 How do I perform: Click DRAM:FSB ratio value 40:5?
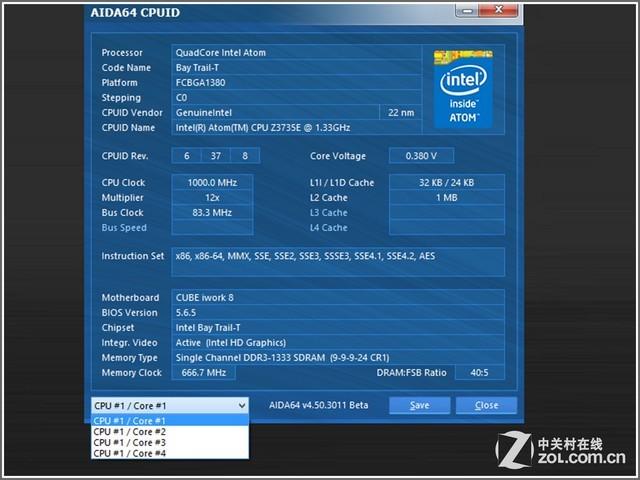479,373
